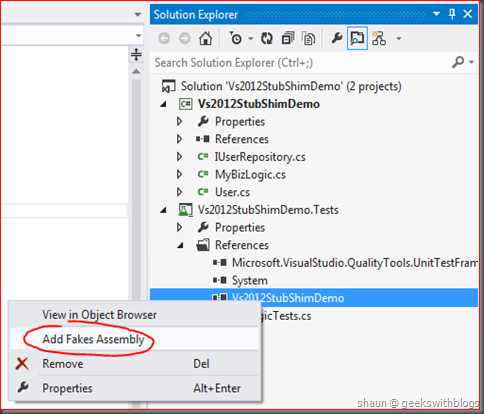Refresh the Solution Explorer

tap(267, 39)
